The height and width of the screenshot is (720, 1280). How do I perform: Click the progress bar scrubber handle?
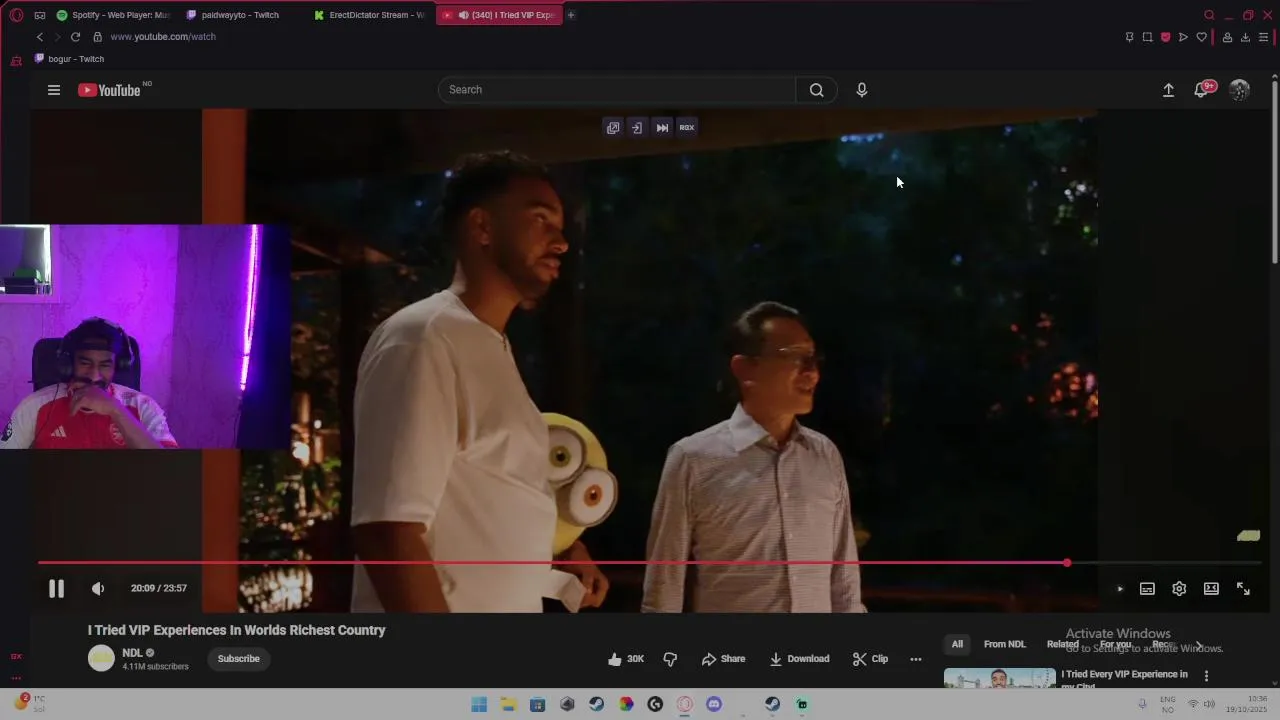tap(1067, 563)
